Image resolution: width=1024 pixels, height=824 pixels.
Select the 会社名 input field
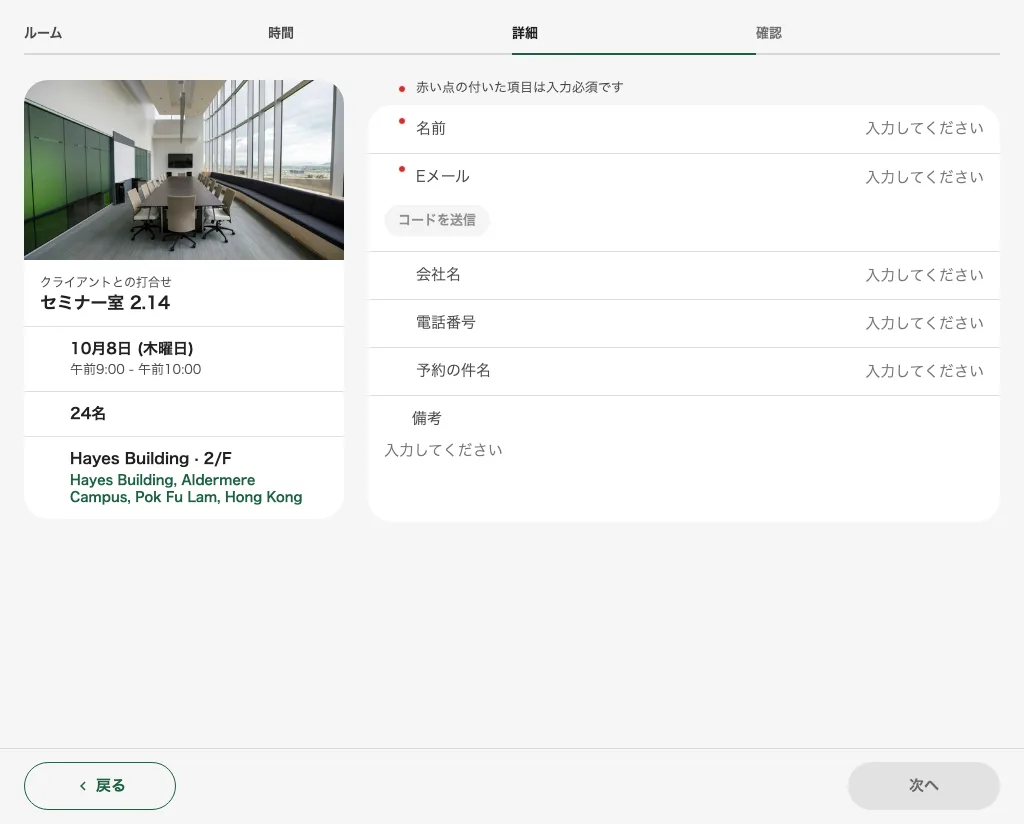pyautogui.click(x=684, y=275)
